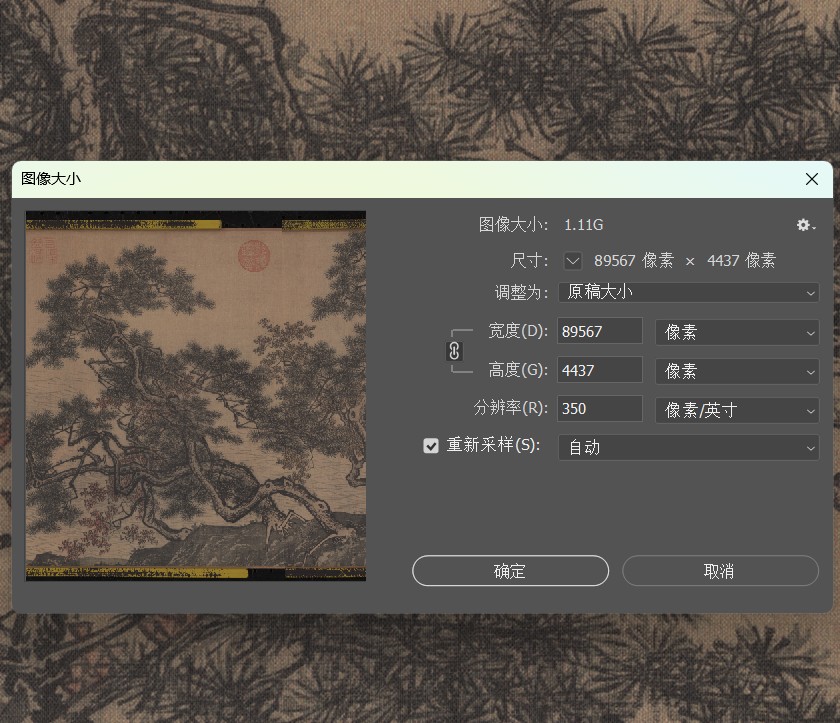840x723 pixels.
Task: Click the 高度(G): label
Action: [518, 370]
